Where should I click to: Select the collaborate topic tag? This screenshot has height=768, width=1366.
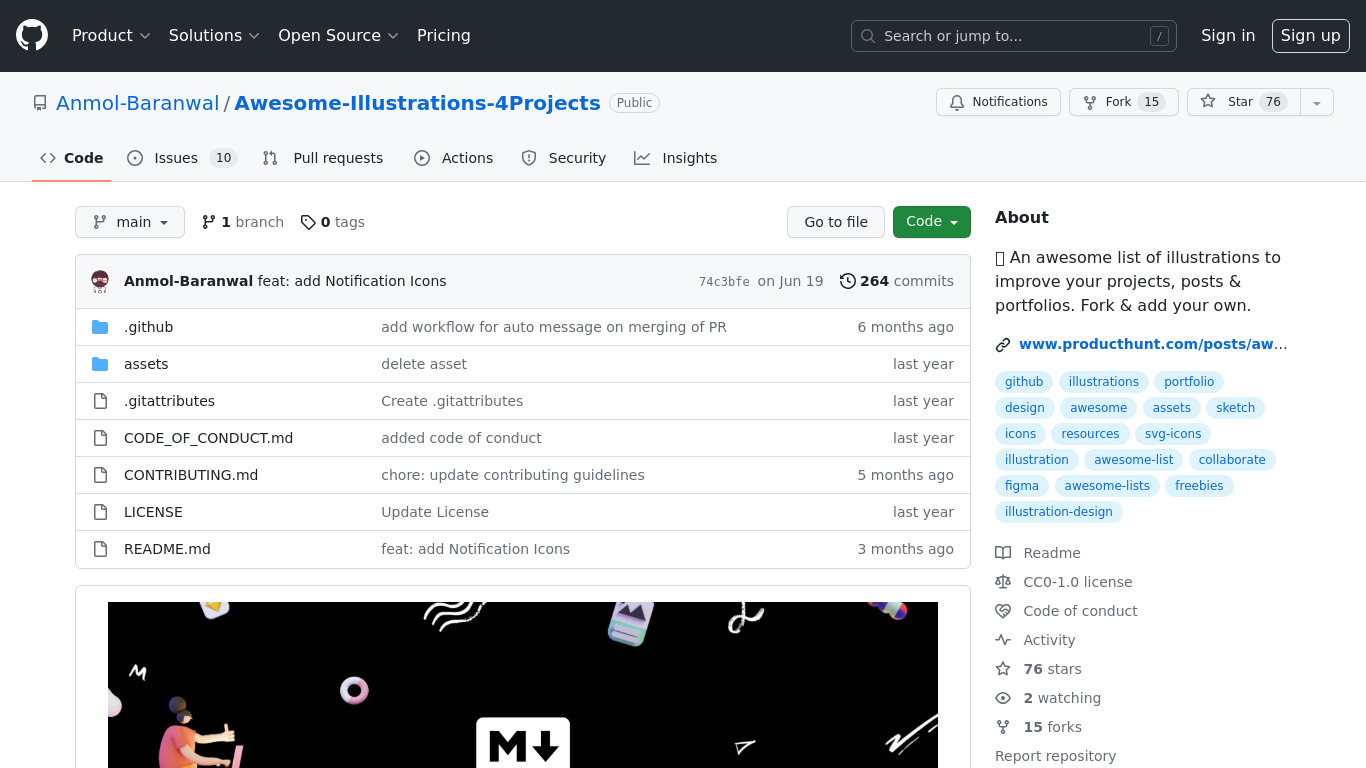point(1232,460)
